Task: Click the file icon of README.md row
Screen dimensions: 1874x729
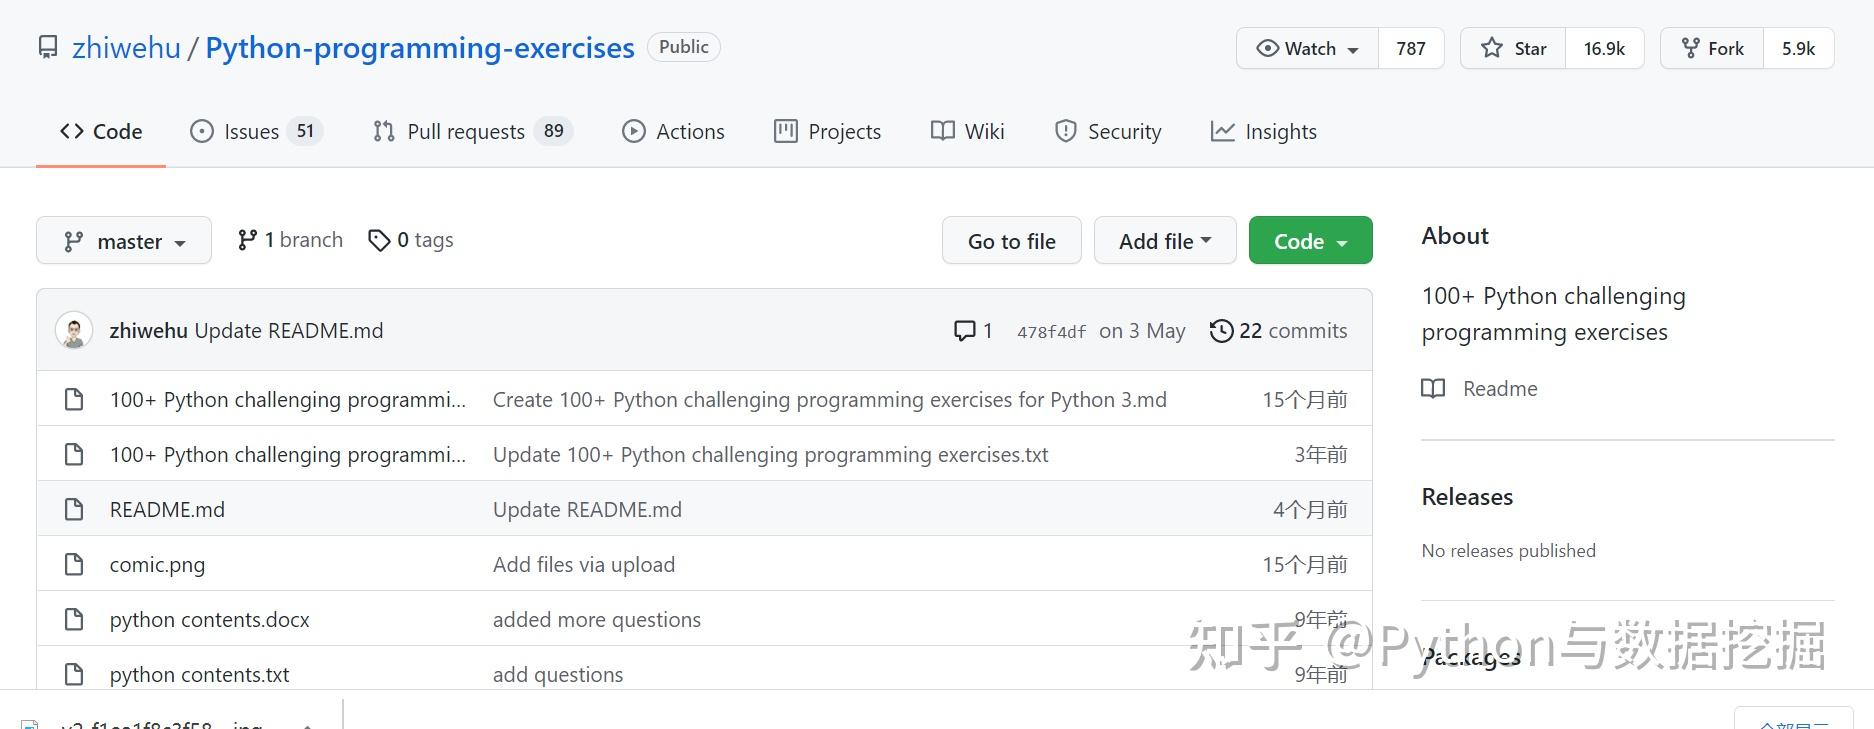Action: pyautogui.click(x=74, y=510)
